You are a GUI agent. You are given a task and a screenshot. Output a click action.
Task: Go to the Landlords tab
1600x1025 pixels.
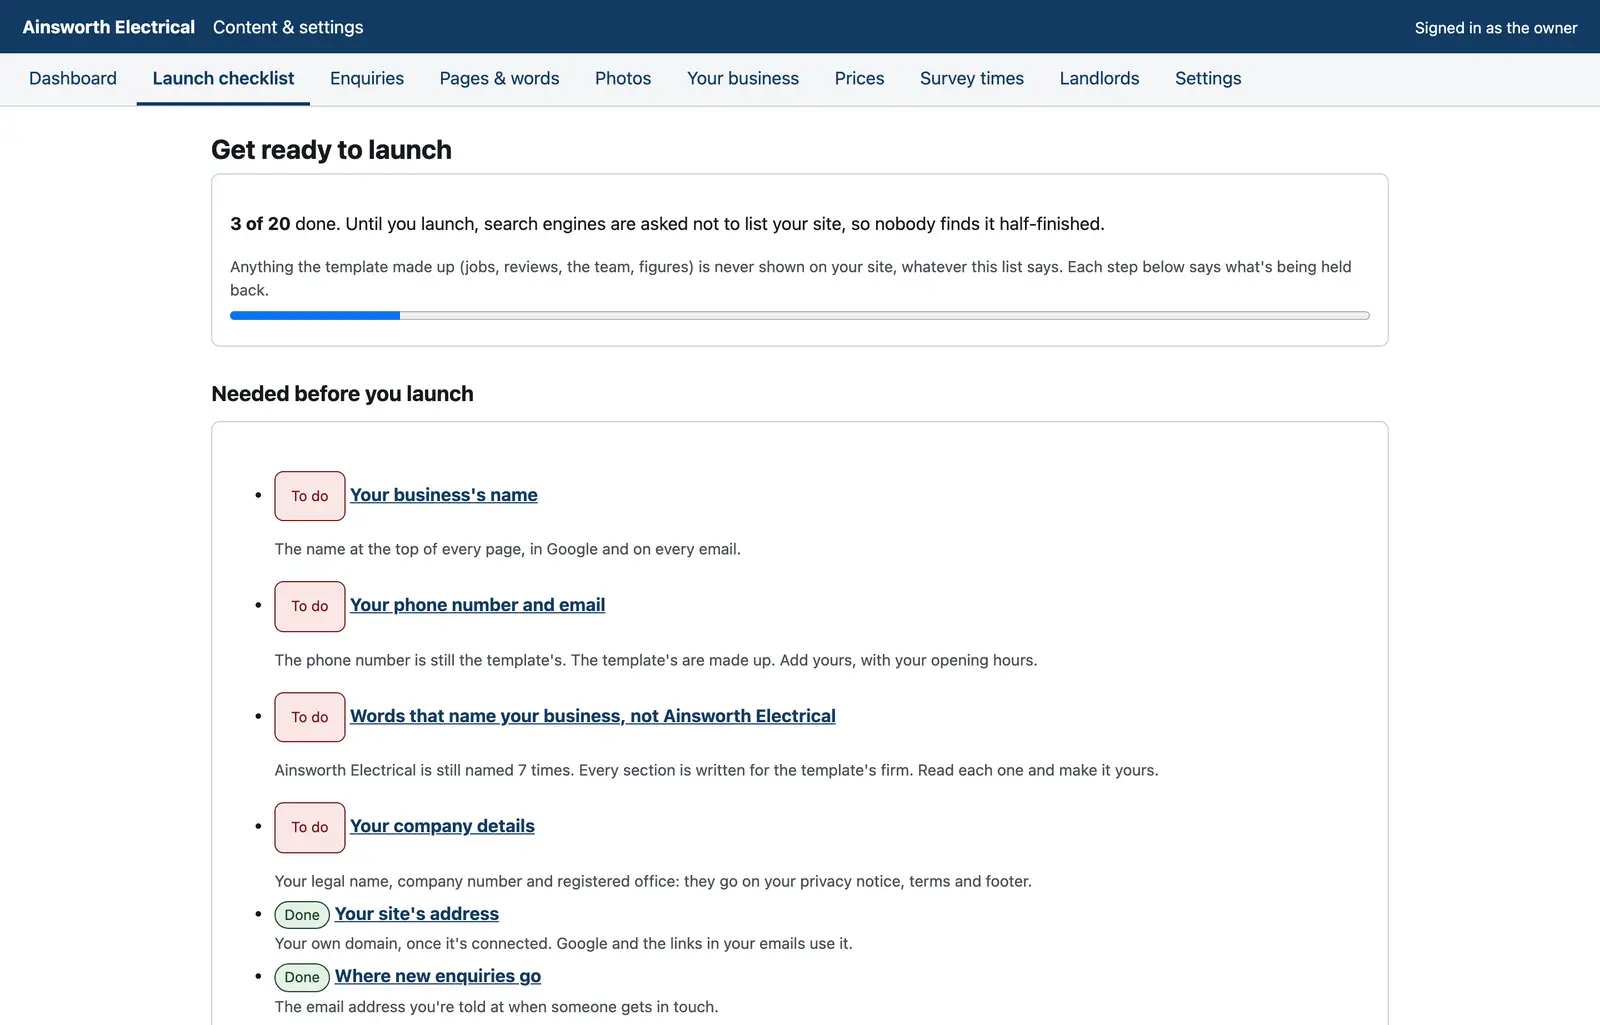1100,78
